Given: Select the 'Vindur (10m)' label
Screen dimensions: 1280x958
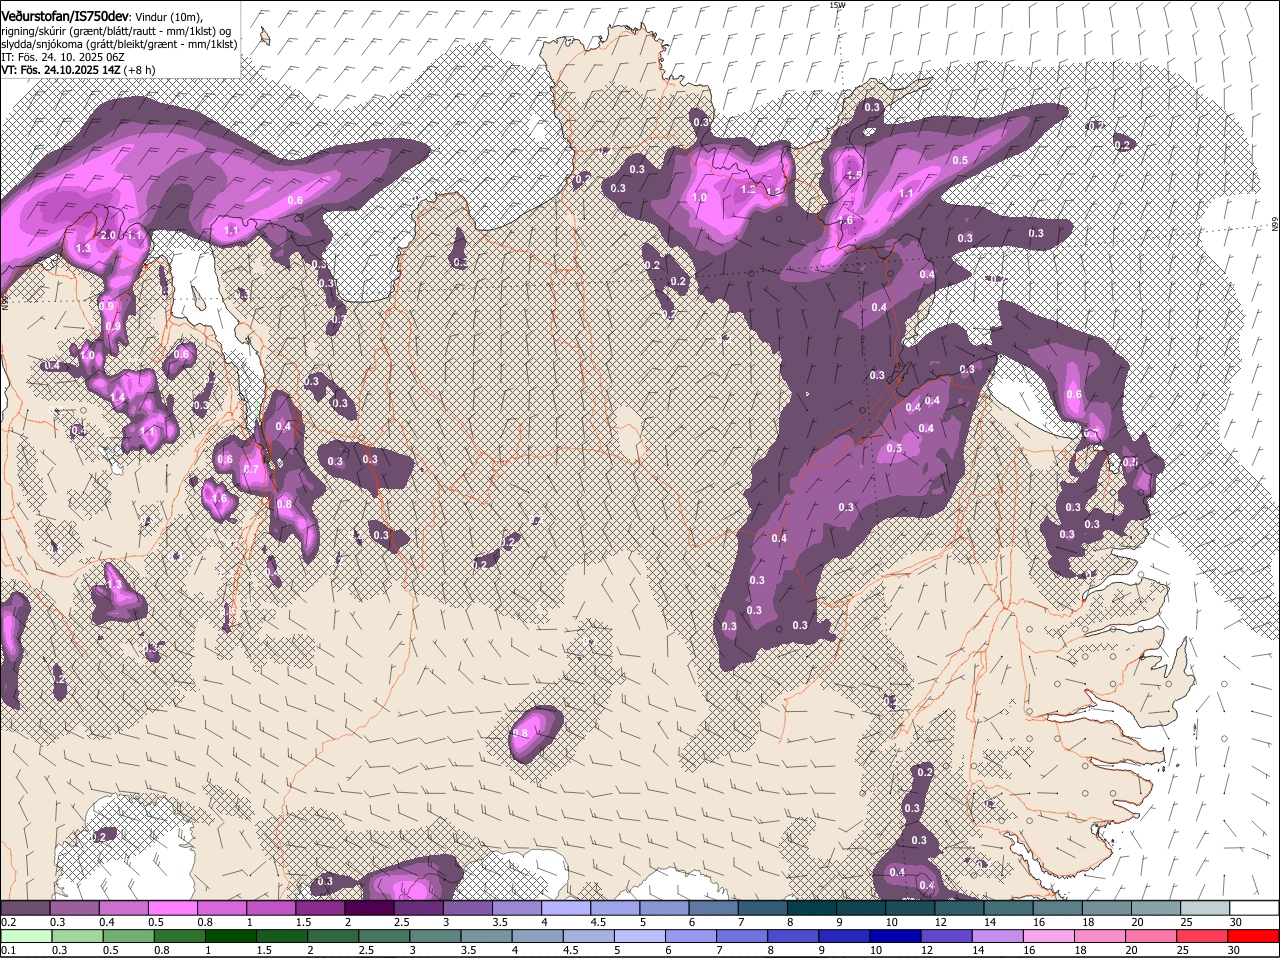Looking at the screenshot, I should 167,17.
